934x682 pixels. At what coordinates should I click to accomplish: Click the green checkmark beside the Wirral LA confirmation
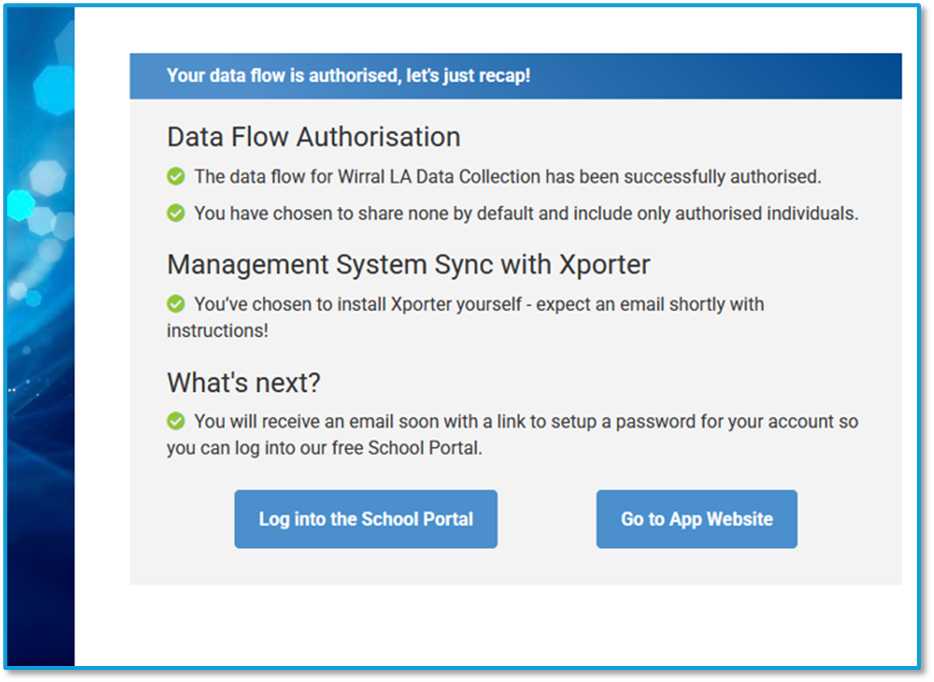pos(175,176)
